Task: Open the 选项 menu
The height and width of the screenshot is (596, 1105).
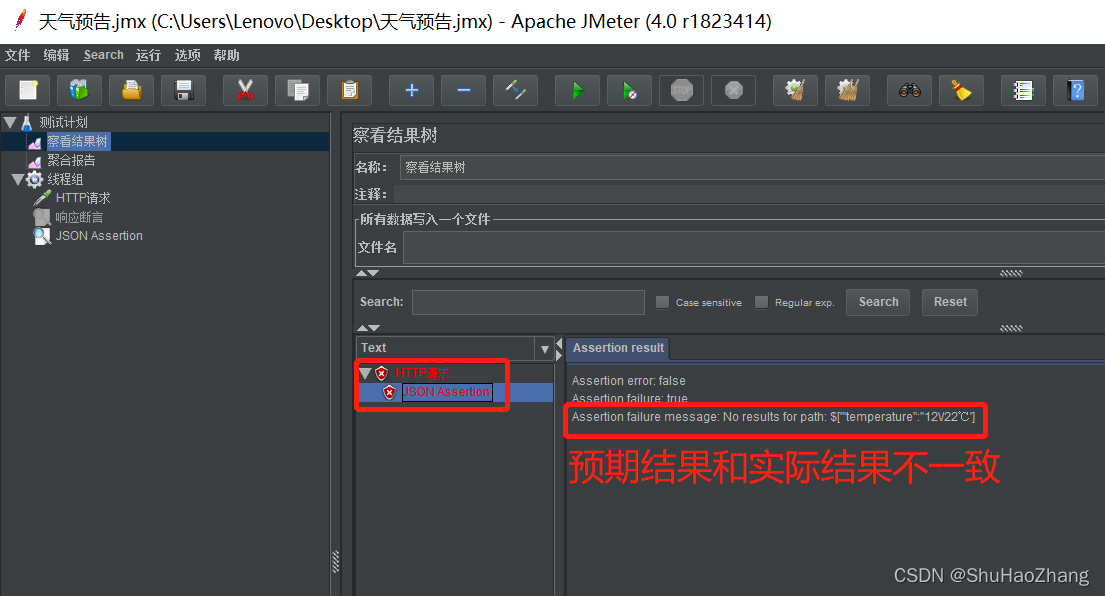Action: [x=187, y=55]
